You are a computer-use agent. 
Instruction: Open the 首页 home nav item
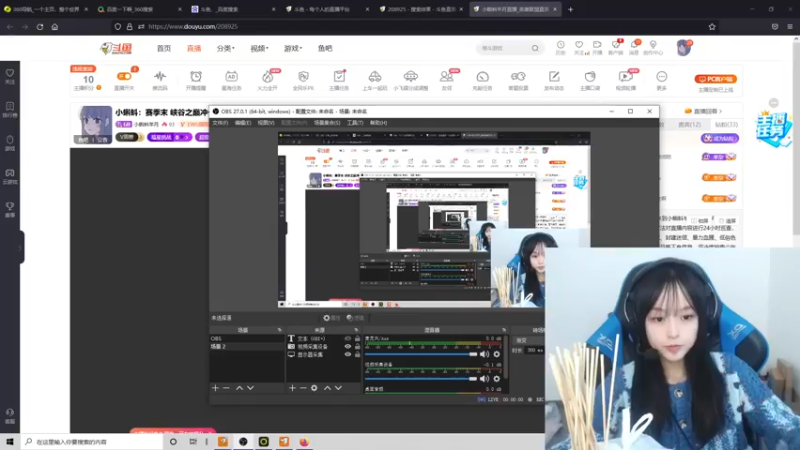click(x=164, y=48)
